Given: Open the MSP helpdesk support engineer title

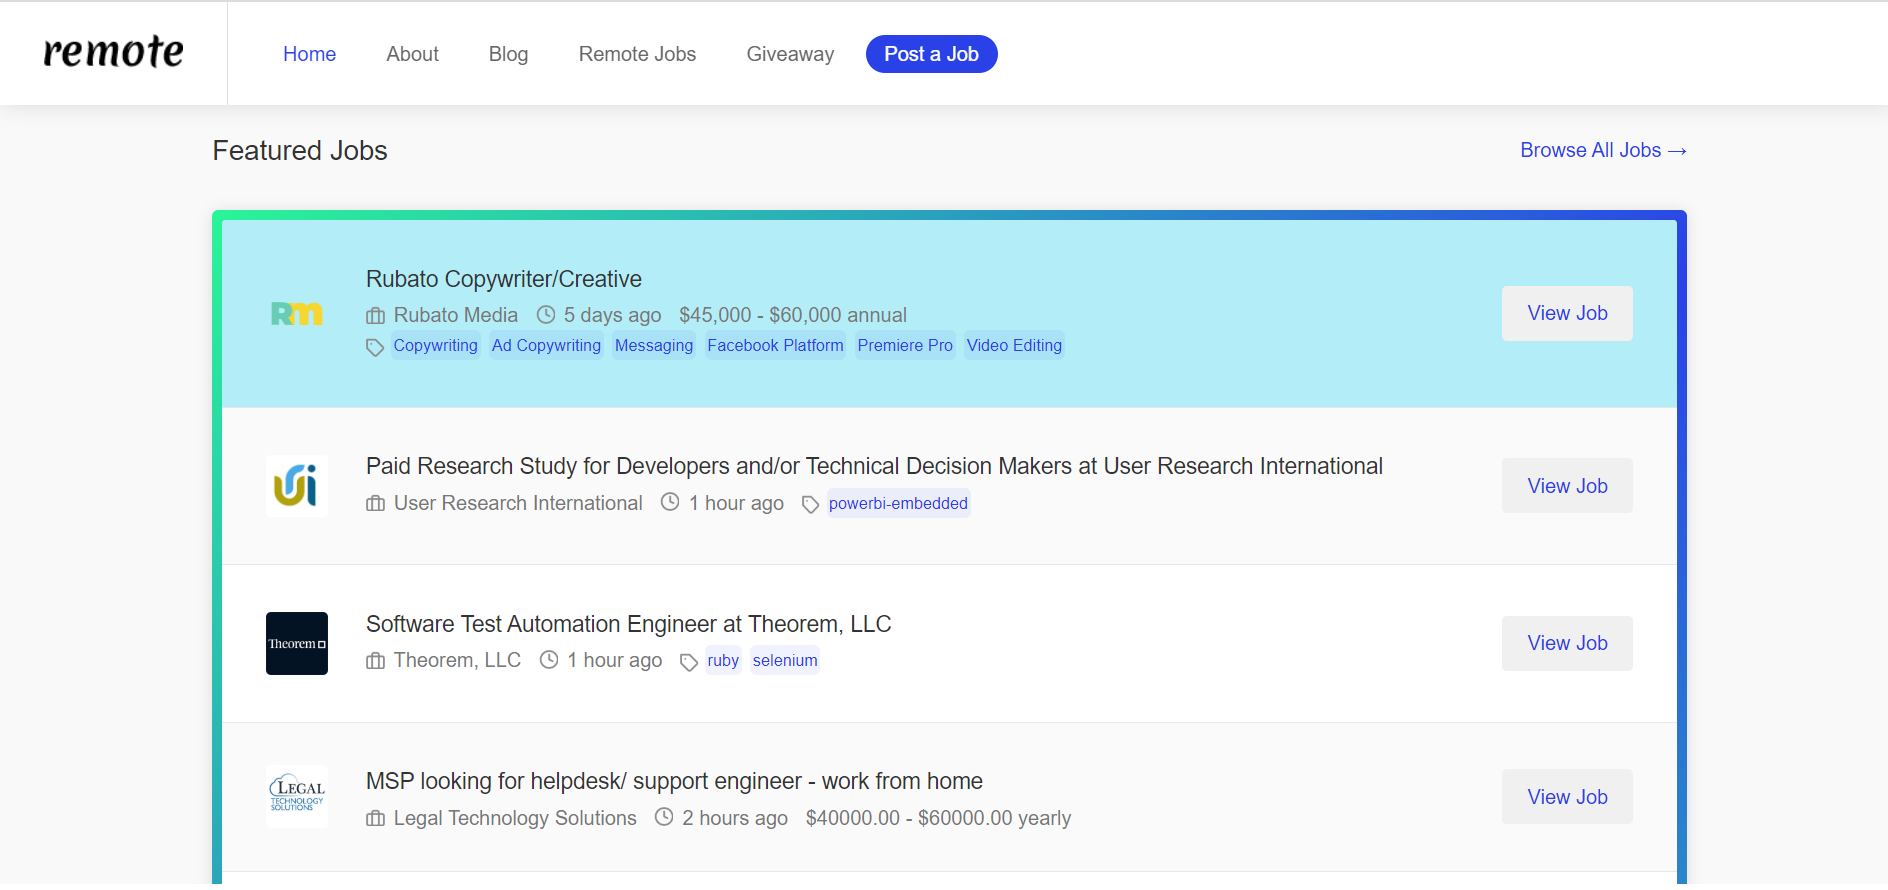Looking at the screenshot, I should coord(674,781).
